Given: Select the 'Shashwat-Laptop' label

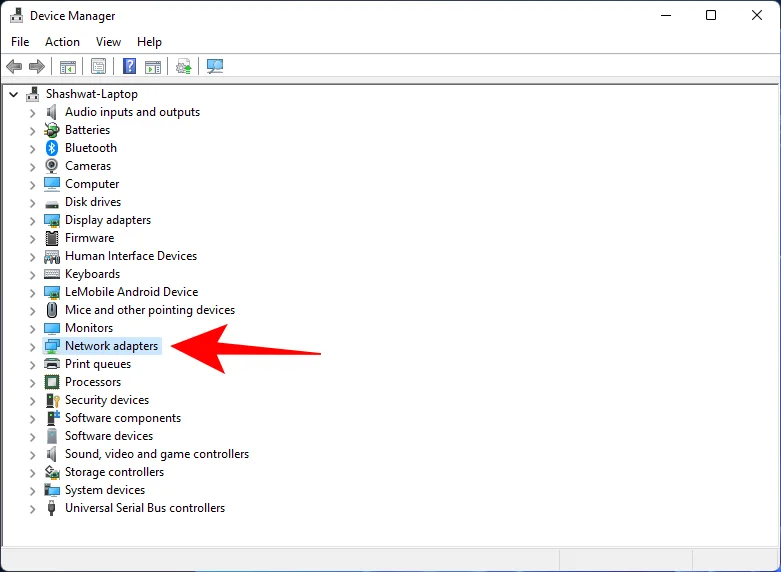Looking at the screenshot, I should [92, 94].
